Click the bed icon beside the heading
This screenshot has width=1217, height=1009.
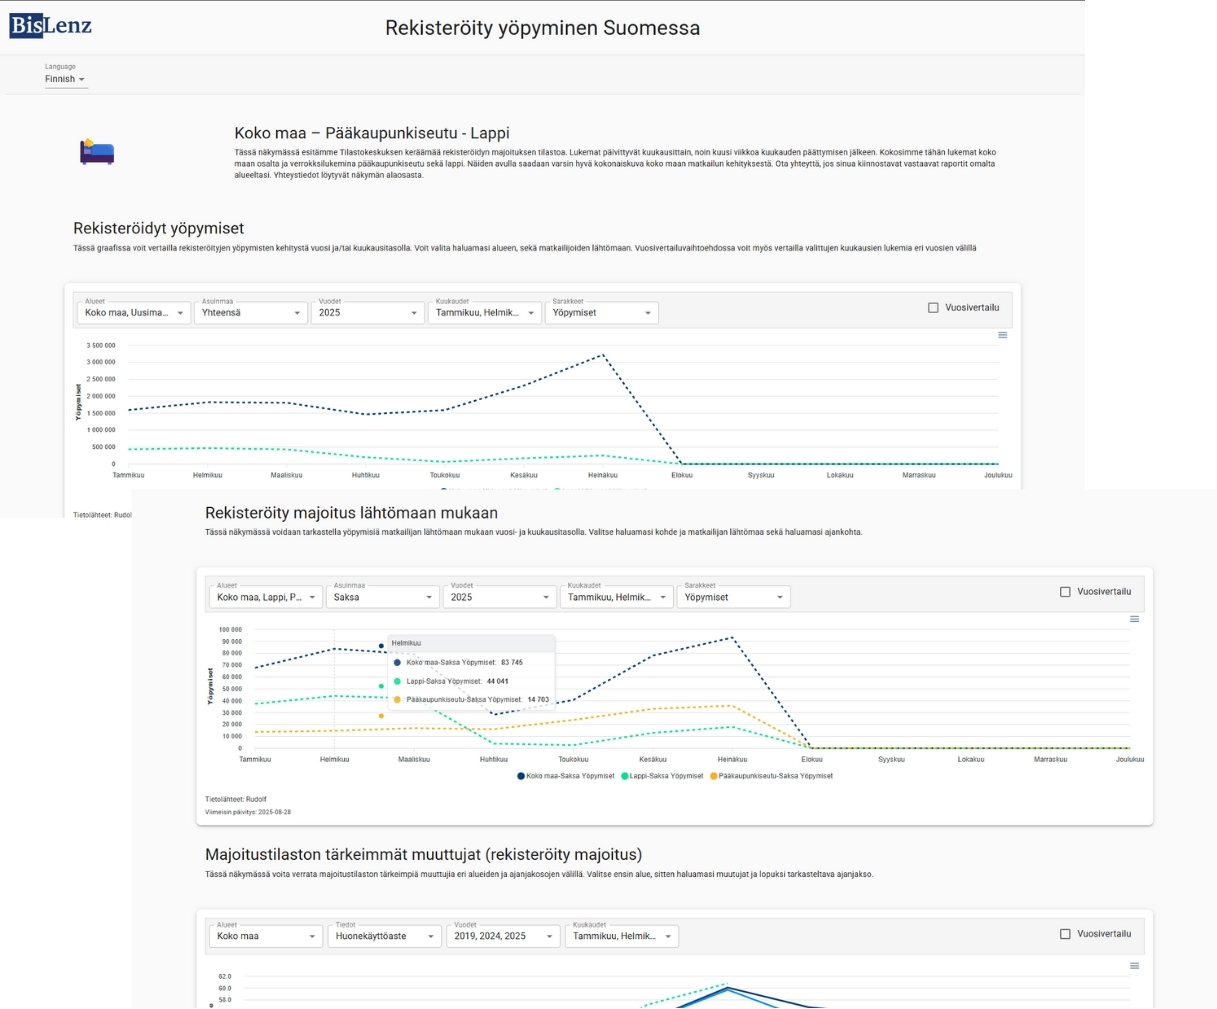(x=97, y=151)
